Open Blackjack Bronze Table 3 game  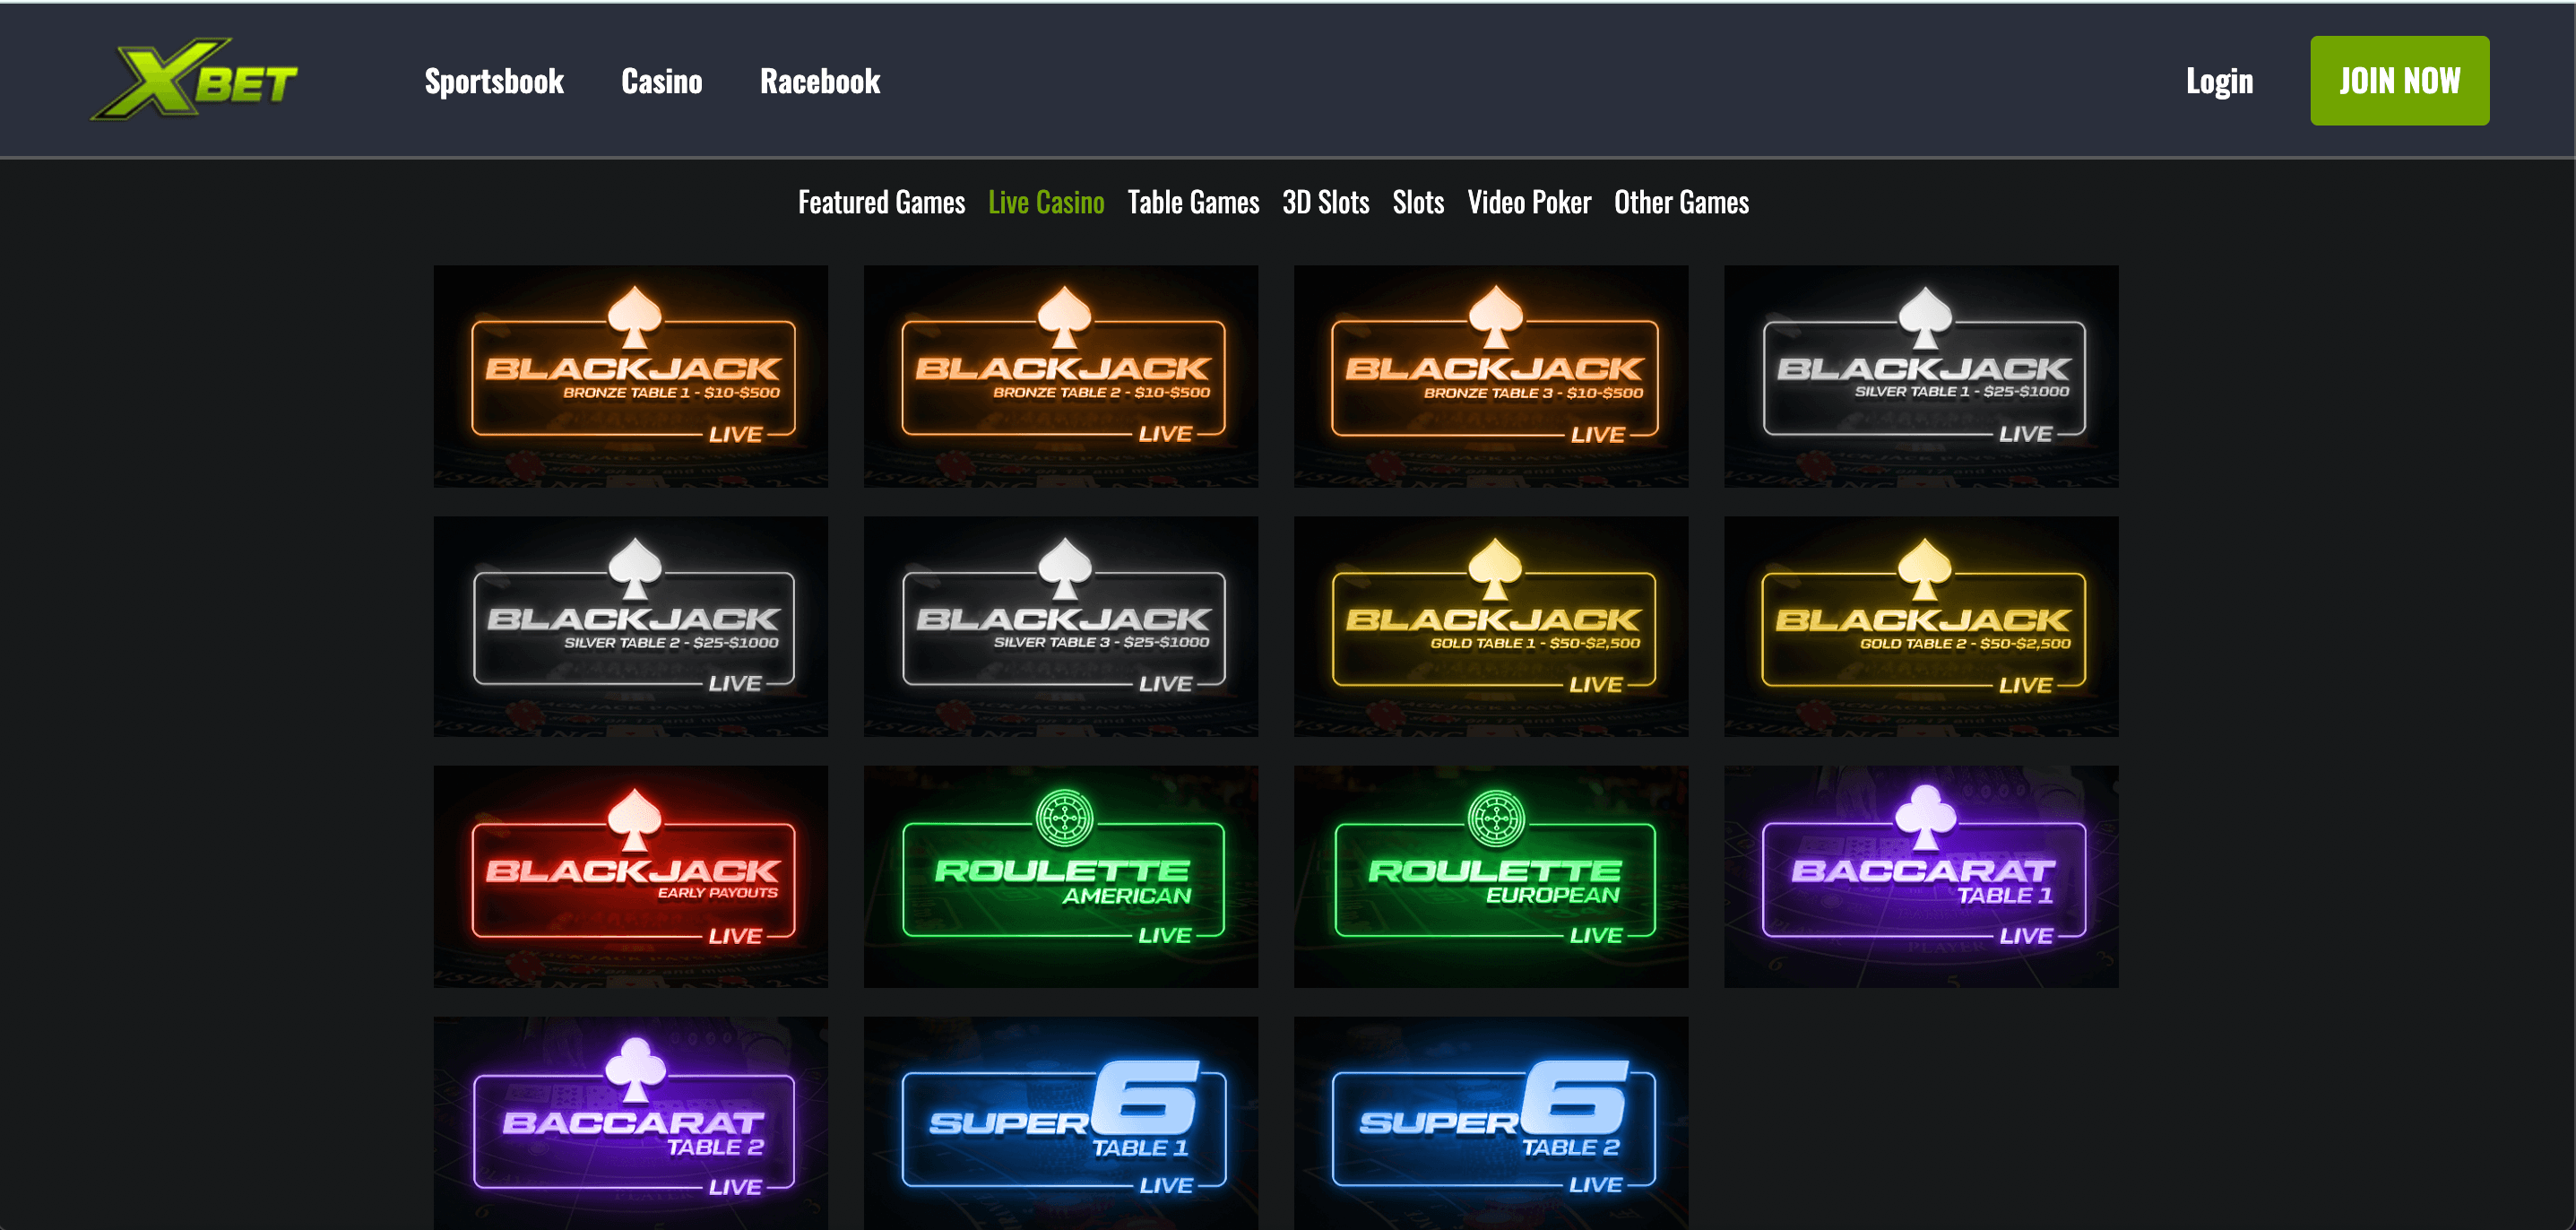pos(1491,376)
